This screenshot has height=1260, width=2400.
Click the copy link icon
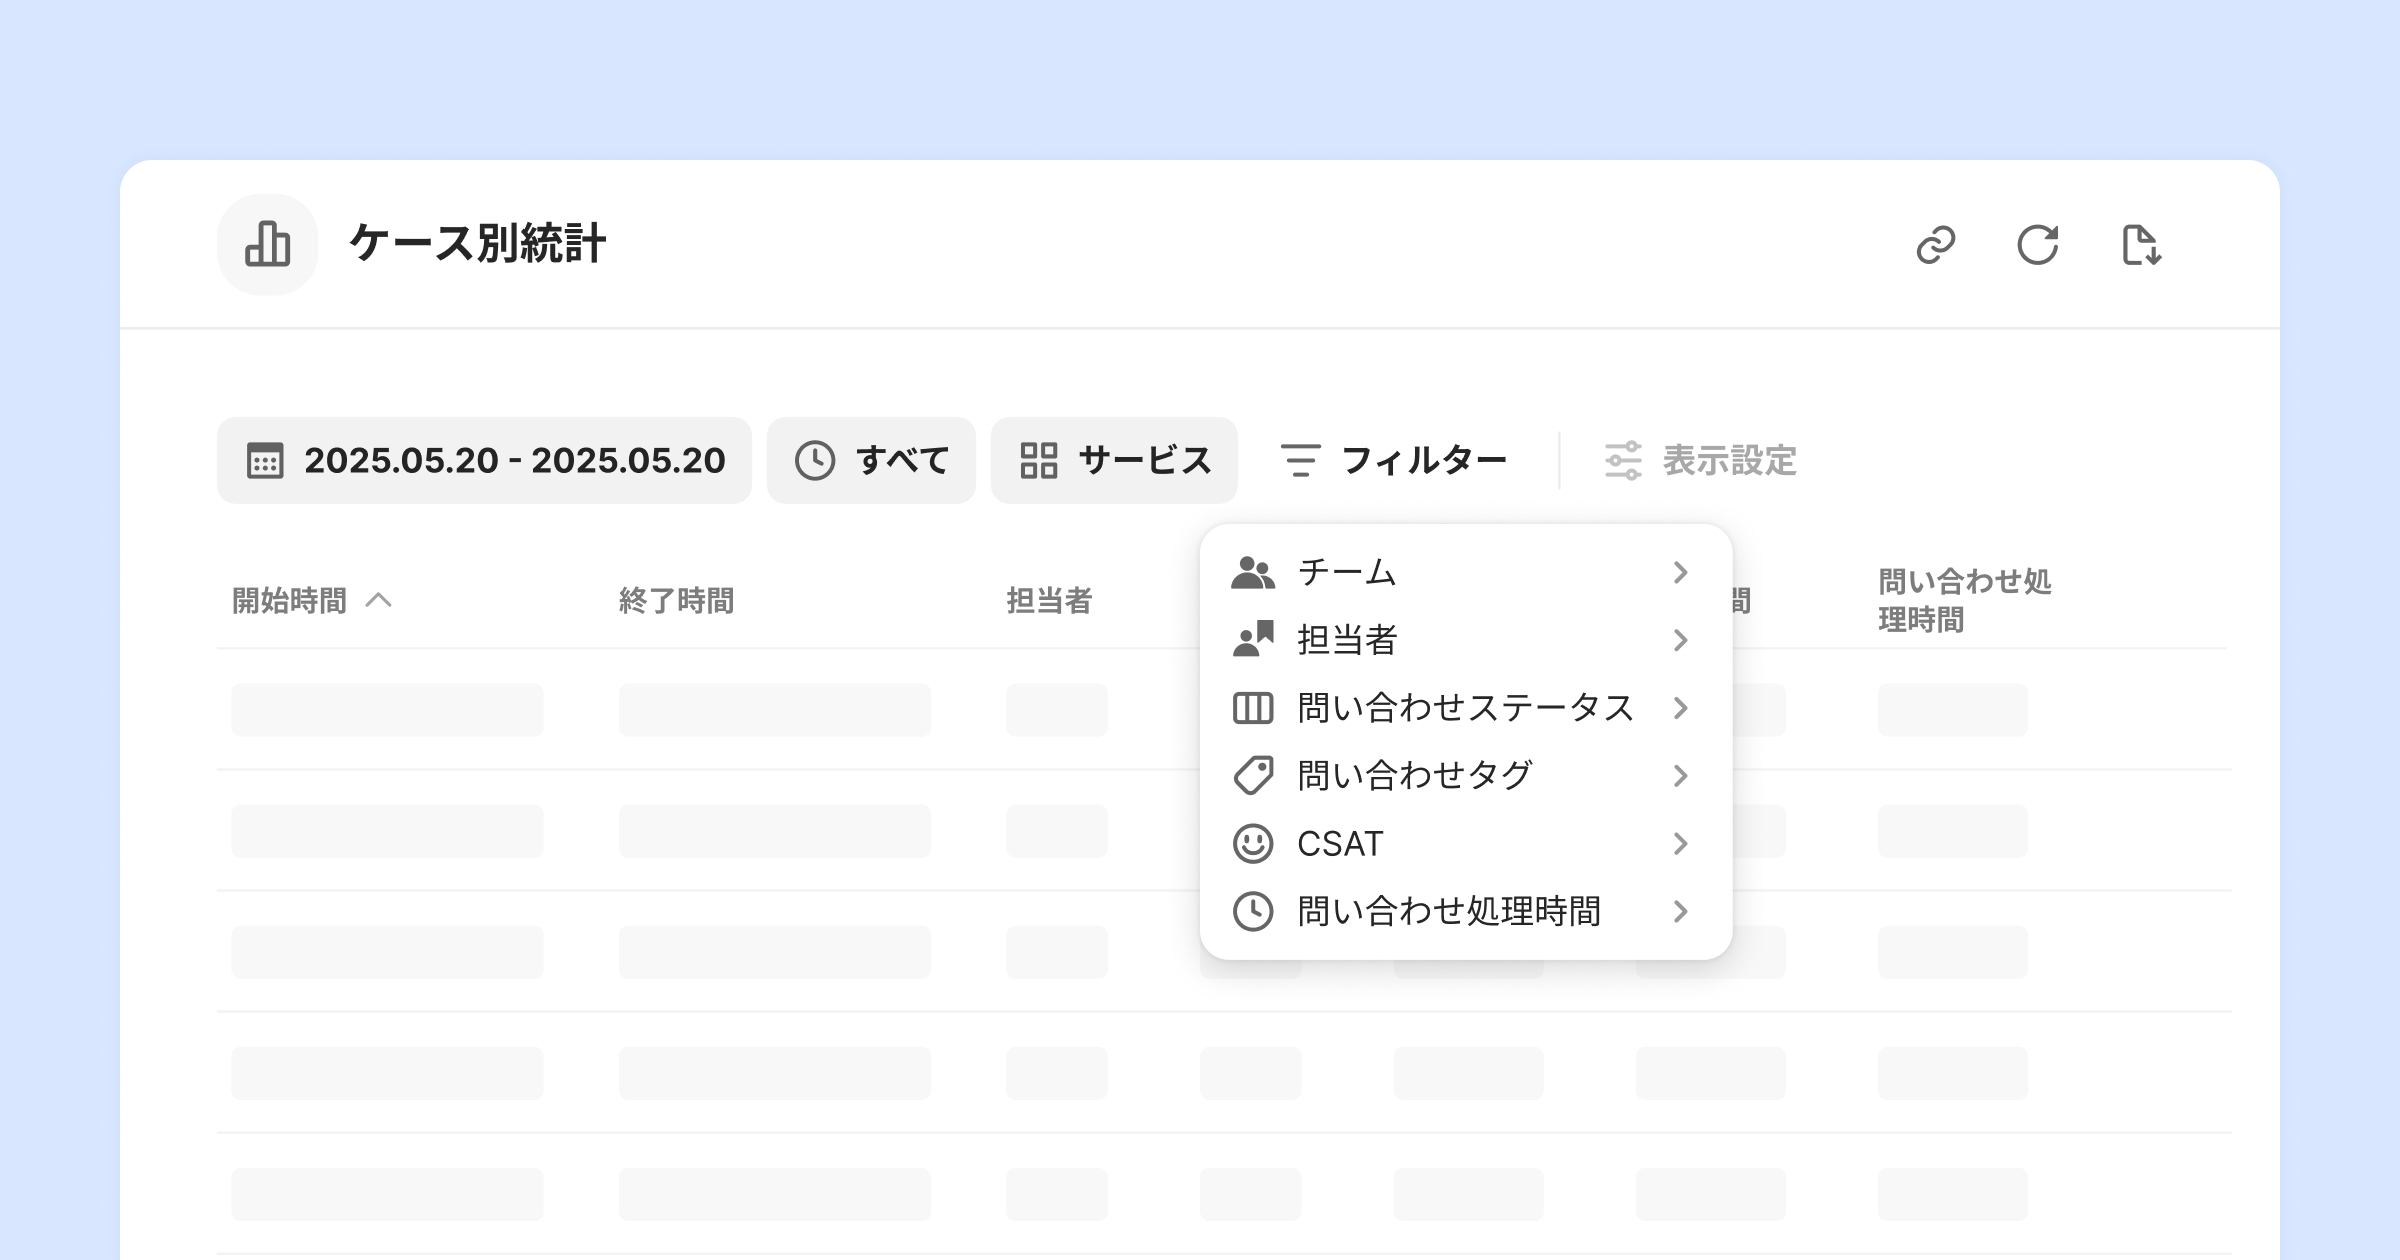pyautogui.click(x=1935, y=245)
